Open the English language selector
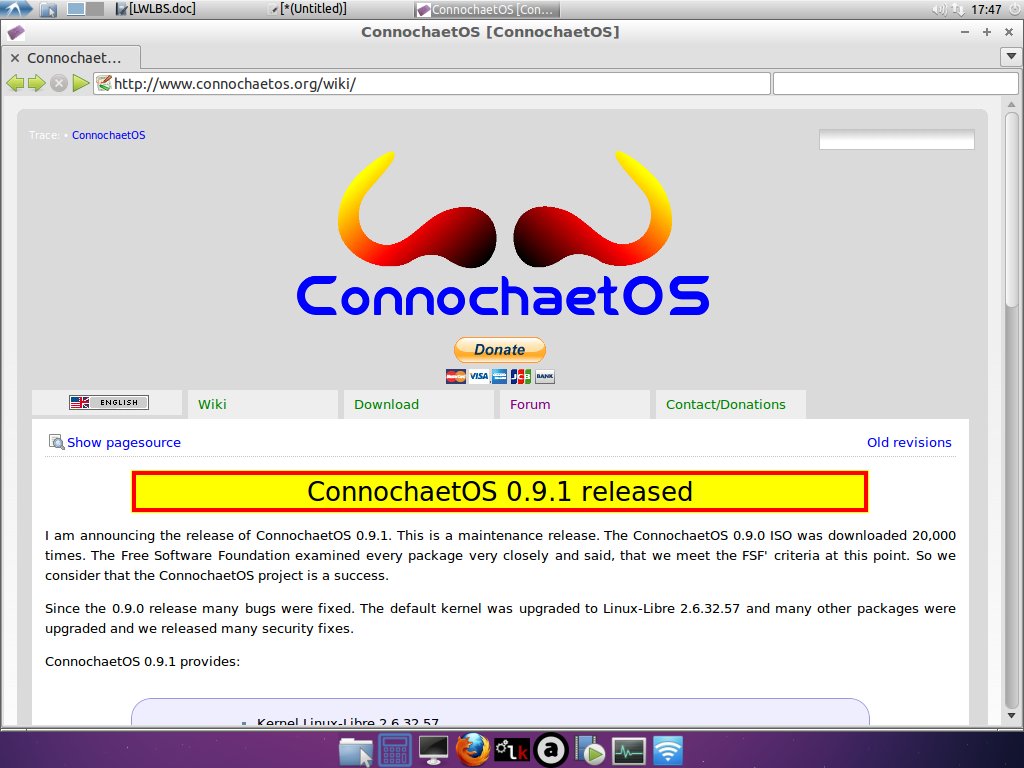Screen dimensions: 1024x768 tap(107, 402)
